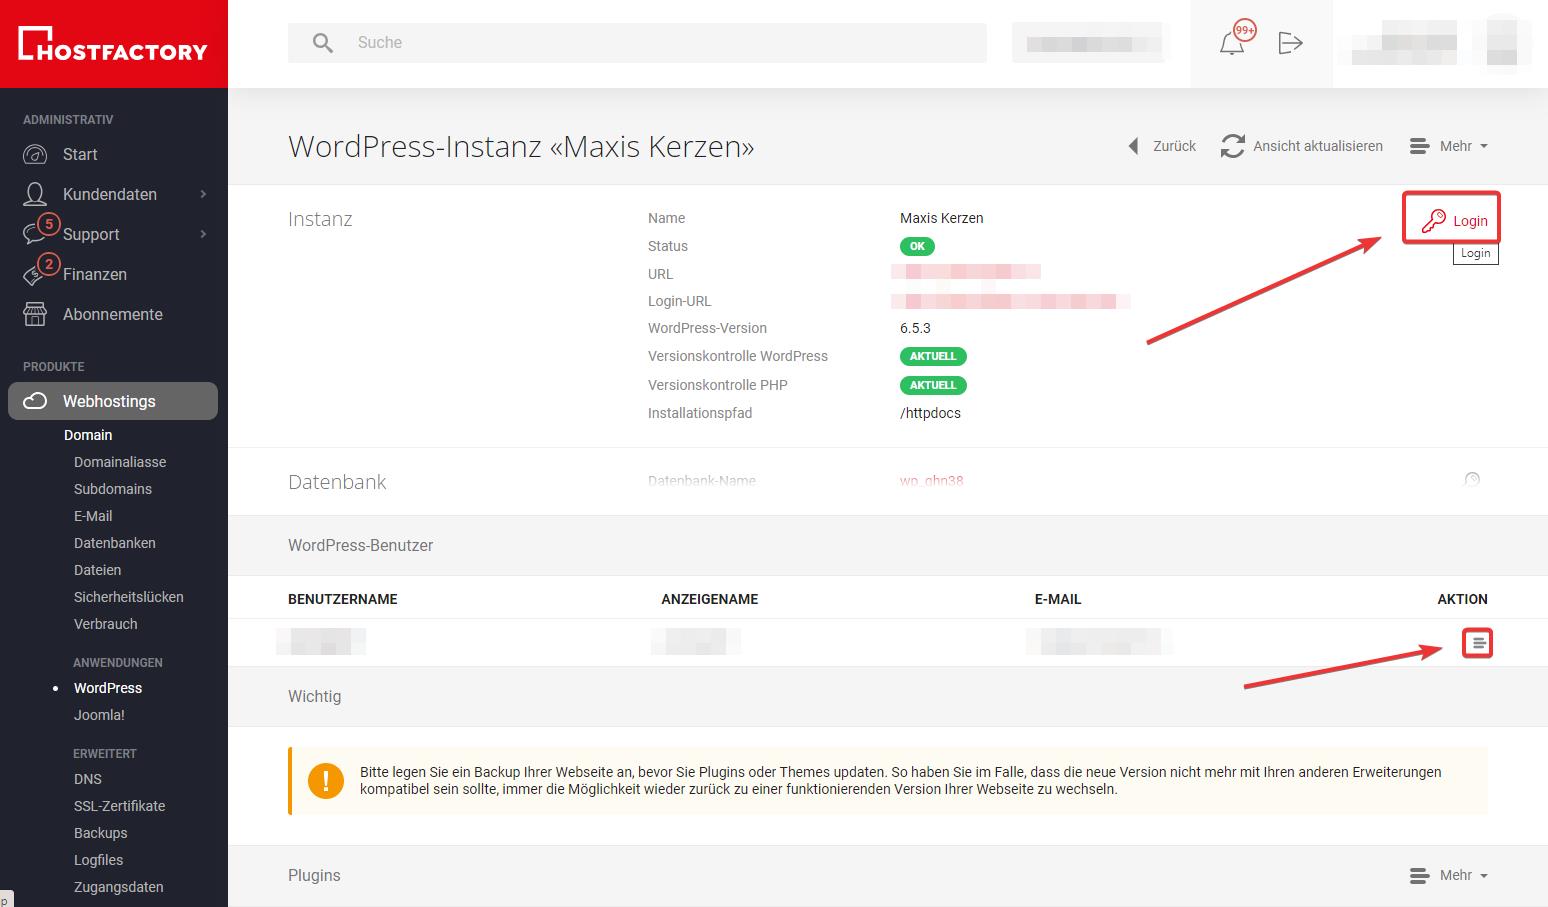Open Dateien entry
The image size is (1548, 907).
[x=97, y=570]
